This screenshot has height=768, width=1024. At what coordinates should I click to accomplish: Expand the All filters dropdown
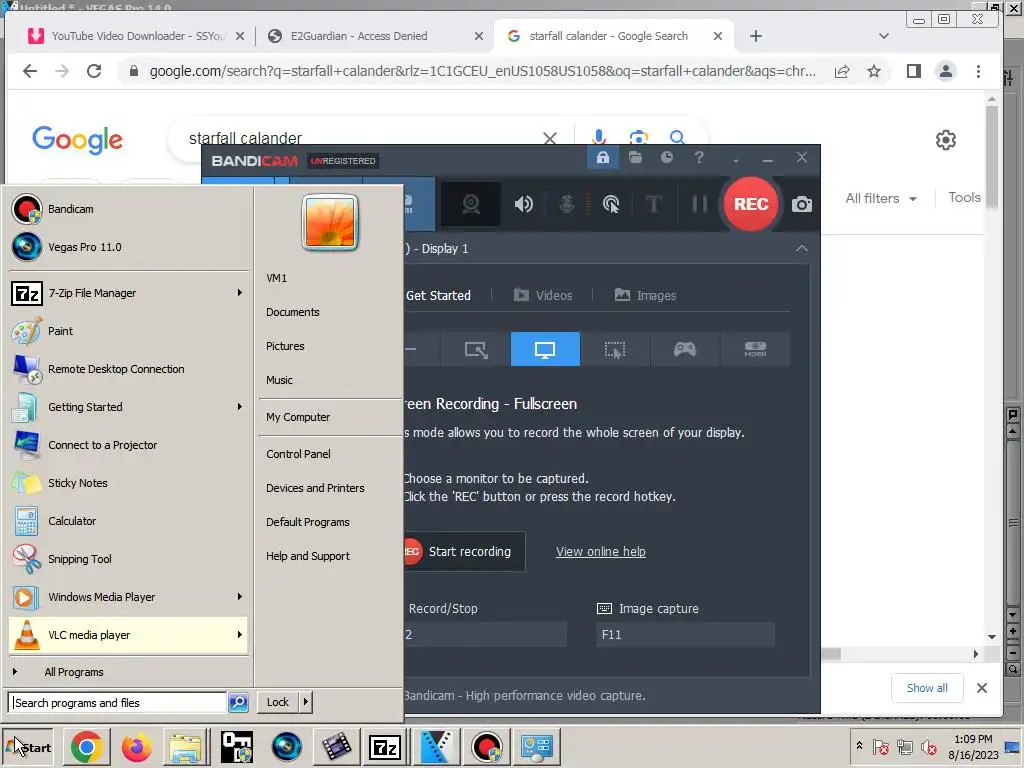point(880,199)
